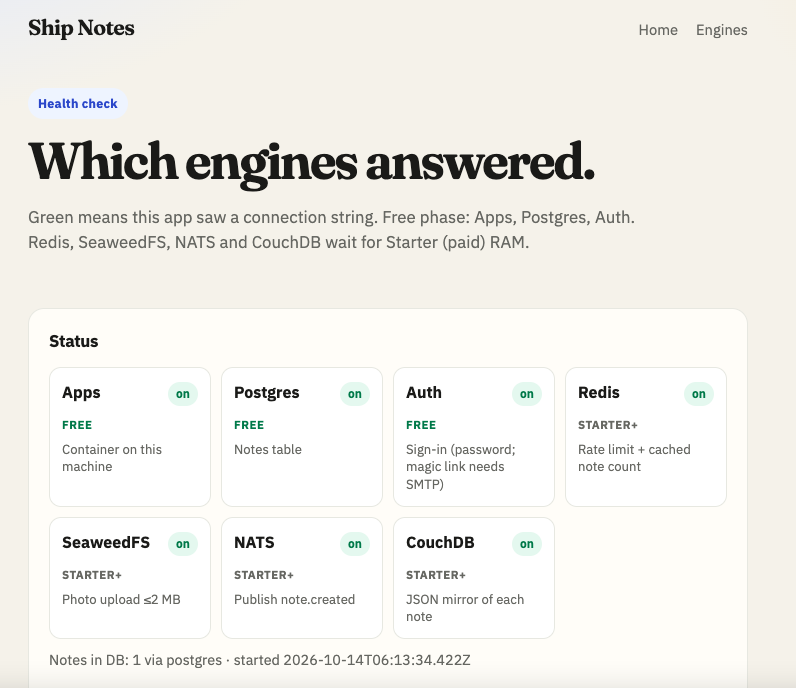Select the CouchDB card title
The image size is (796, 688).
[x=440, y=543]
